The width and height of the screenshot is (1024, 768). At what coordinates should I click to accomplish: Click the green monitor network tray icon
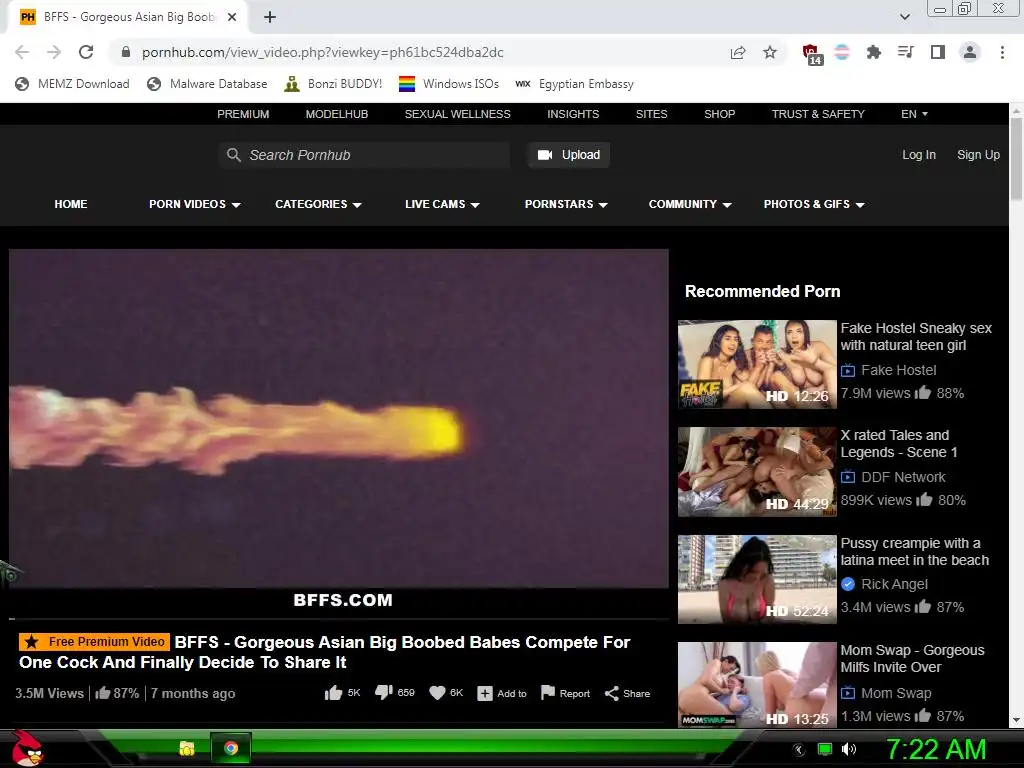point(825,749)
